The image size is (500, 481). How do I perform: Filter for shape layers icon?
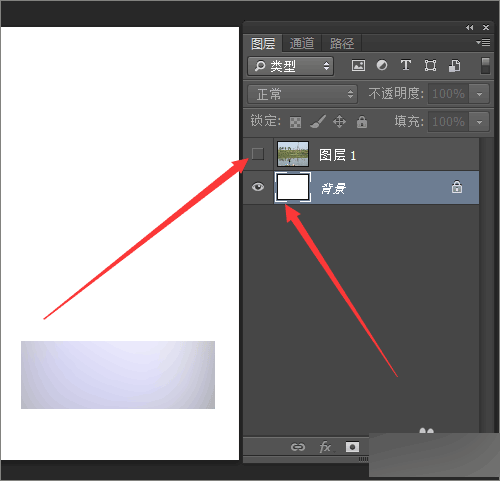(x=430, y=65)
